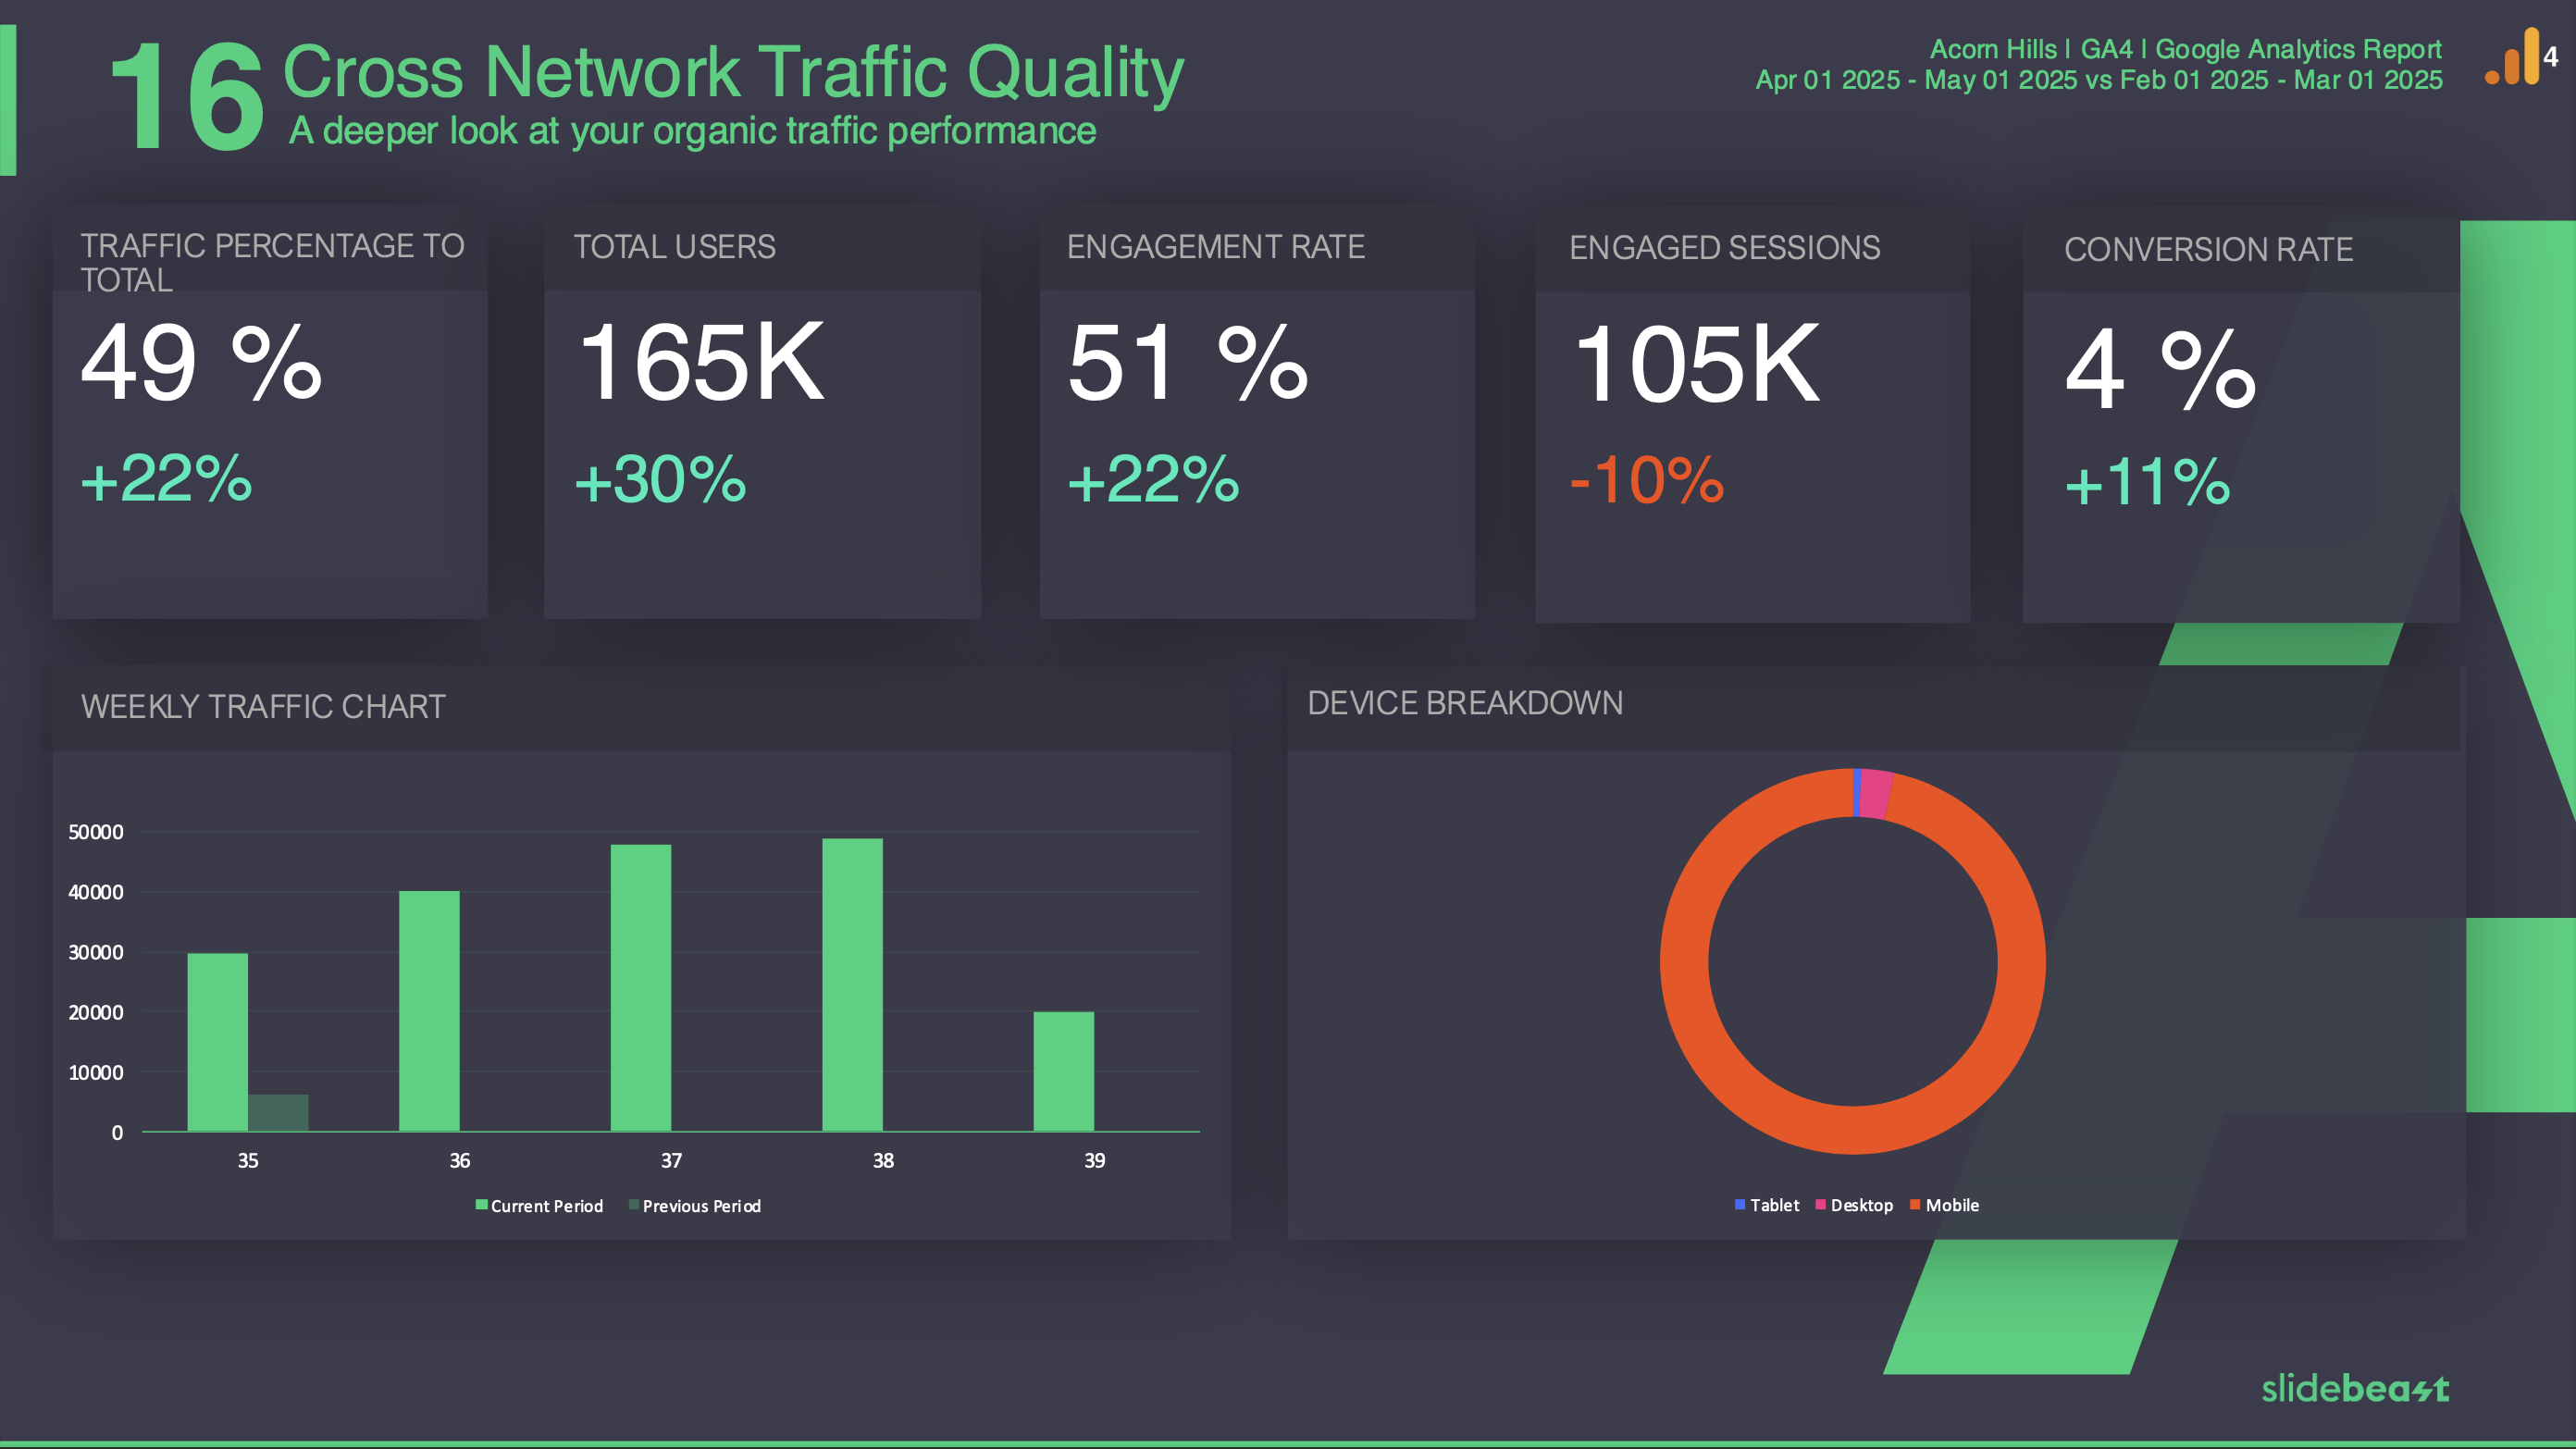2576x1449 pixels.
Task: Click the date range comparison text
Action: (2099, 80)
